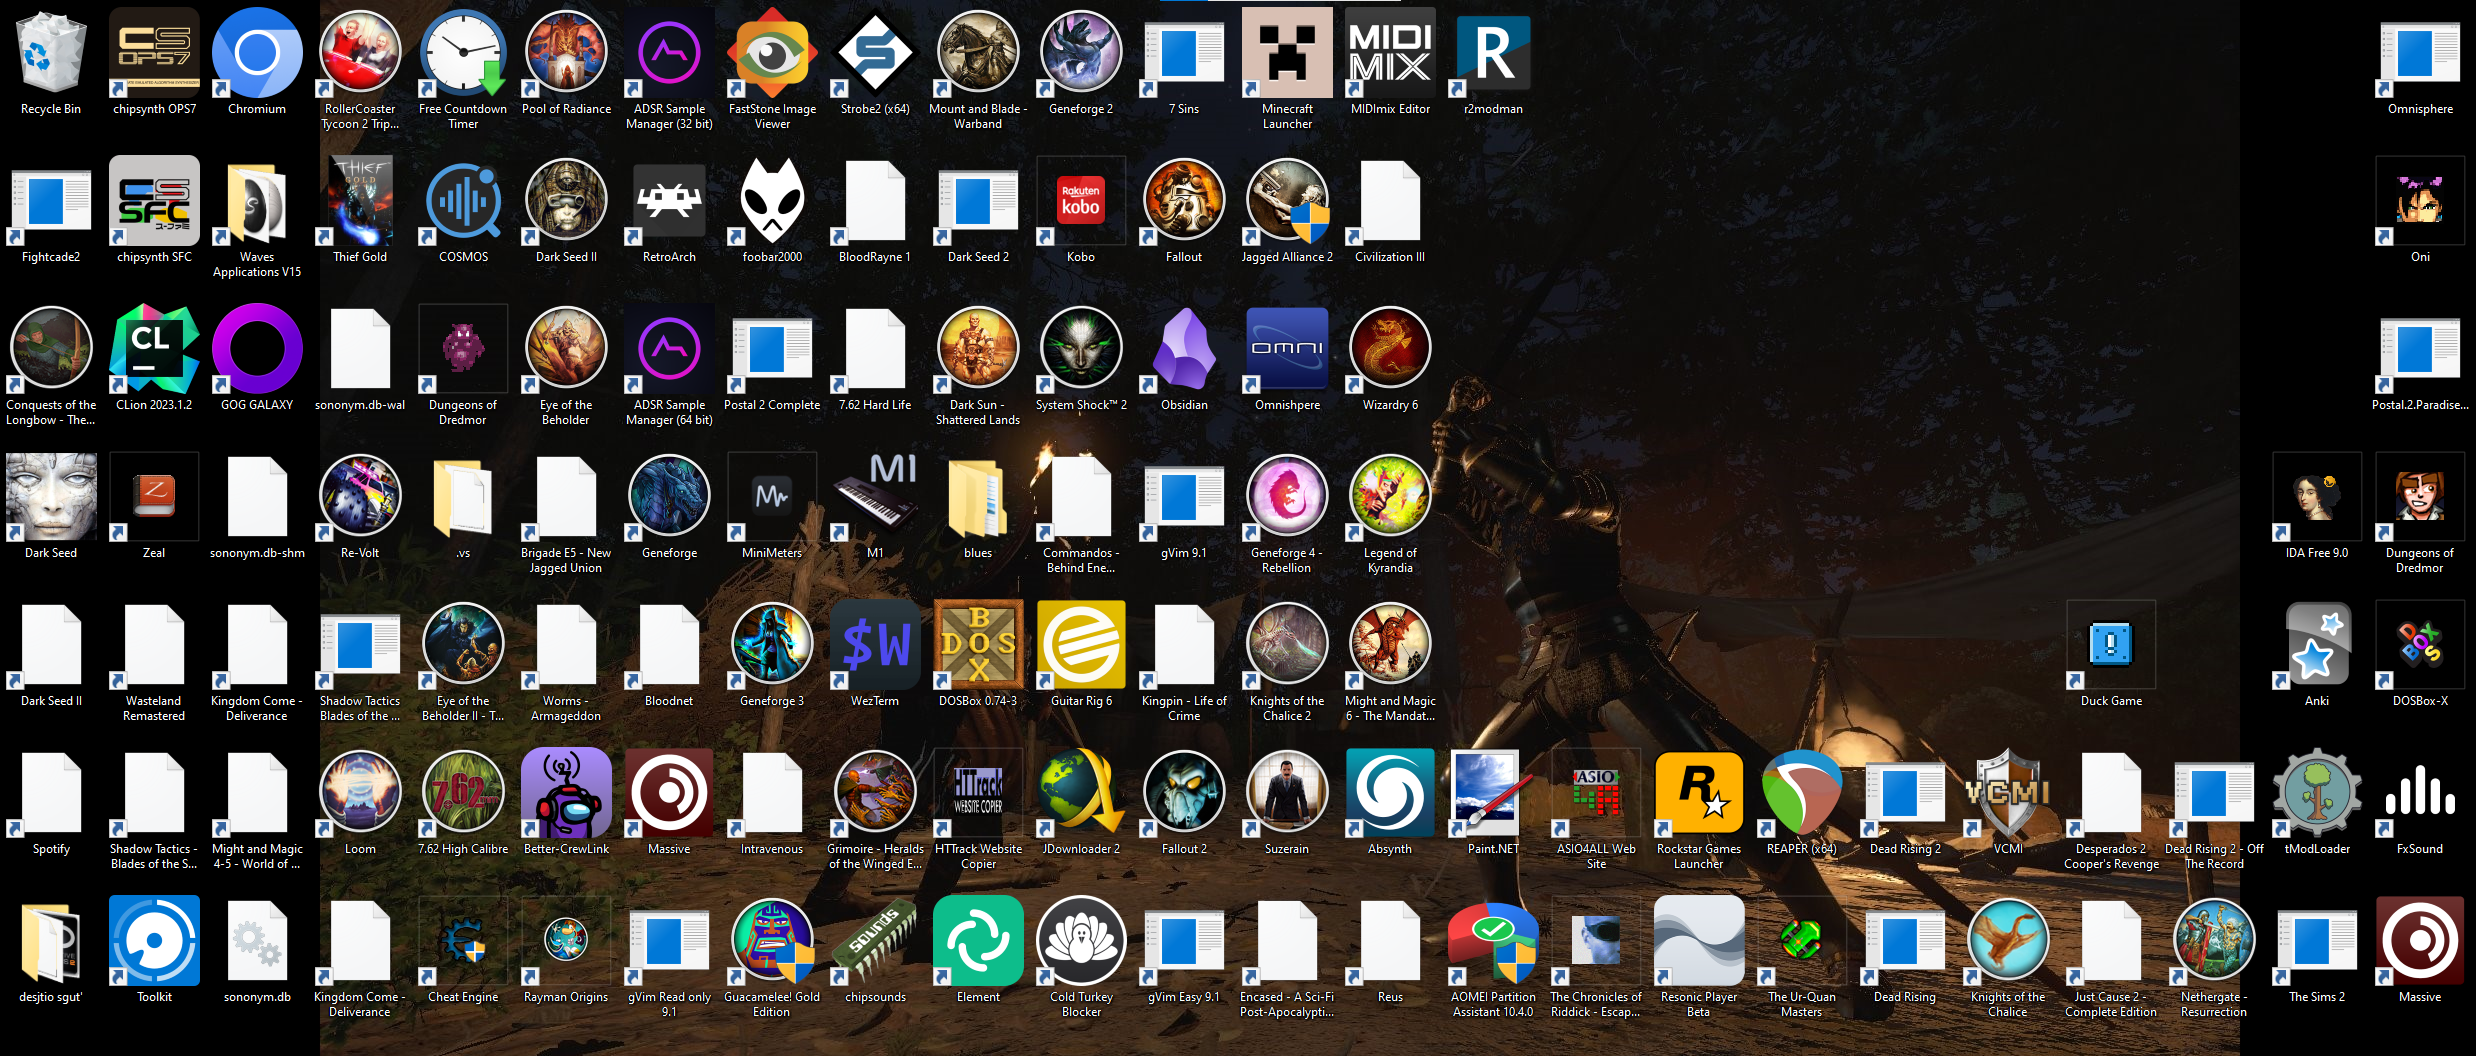Click the MiniMeters icon

click(x=772, y=497)
